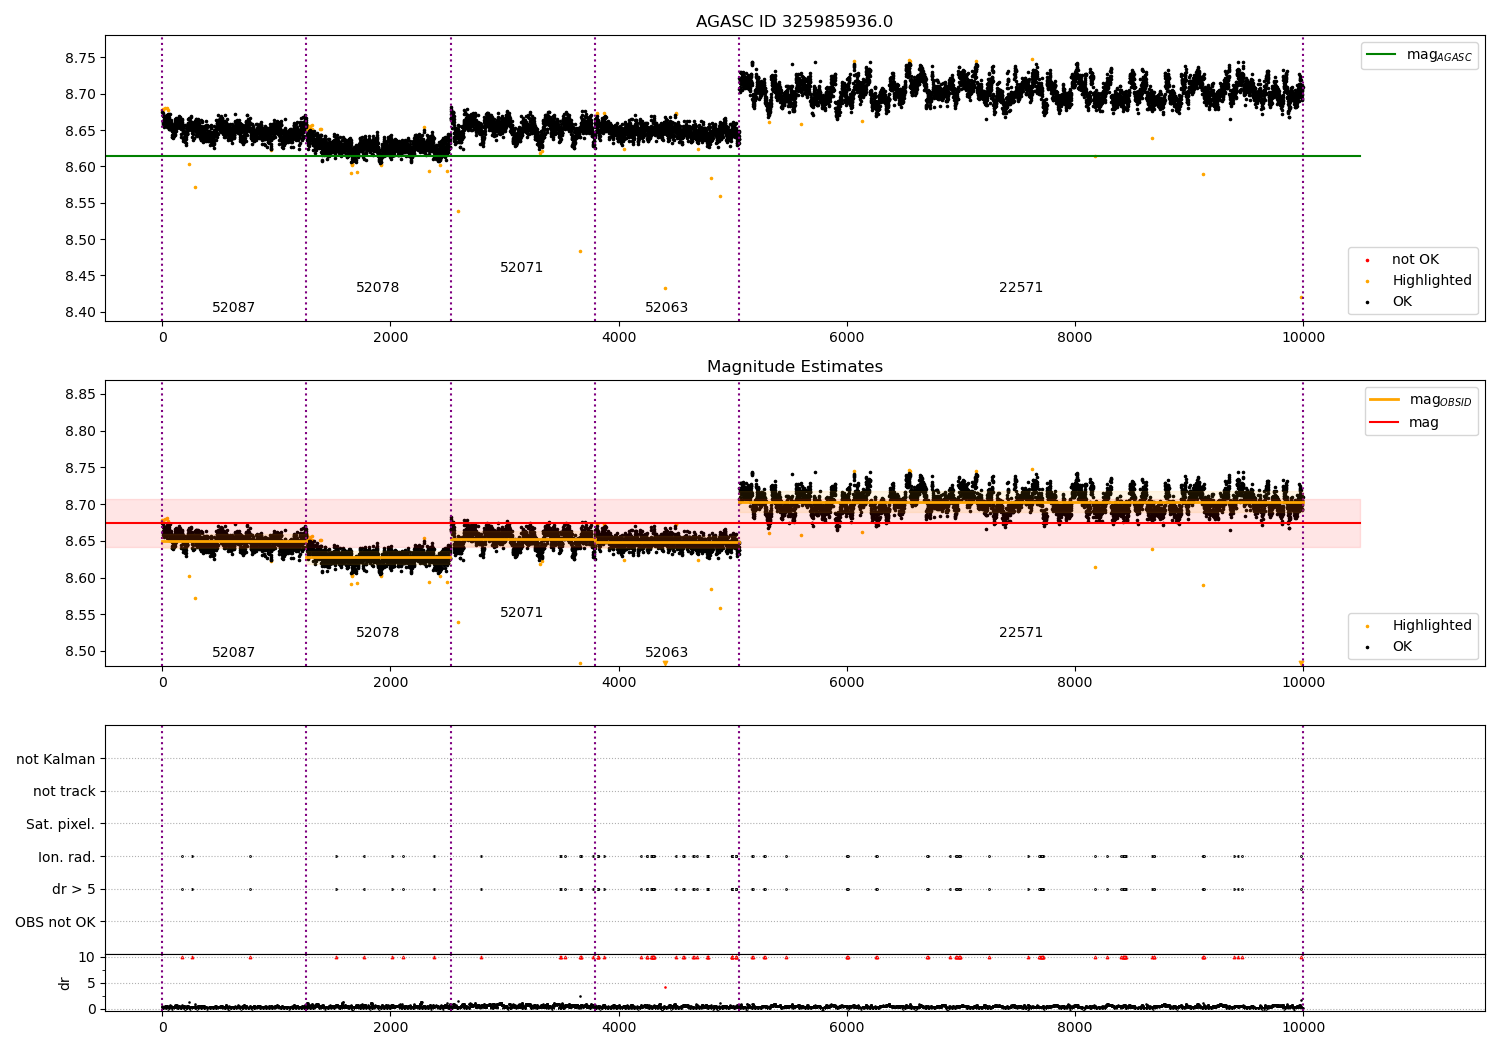Click the green mag AGASC legend line

(1383, 55)
